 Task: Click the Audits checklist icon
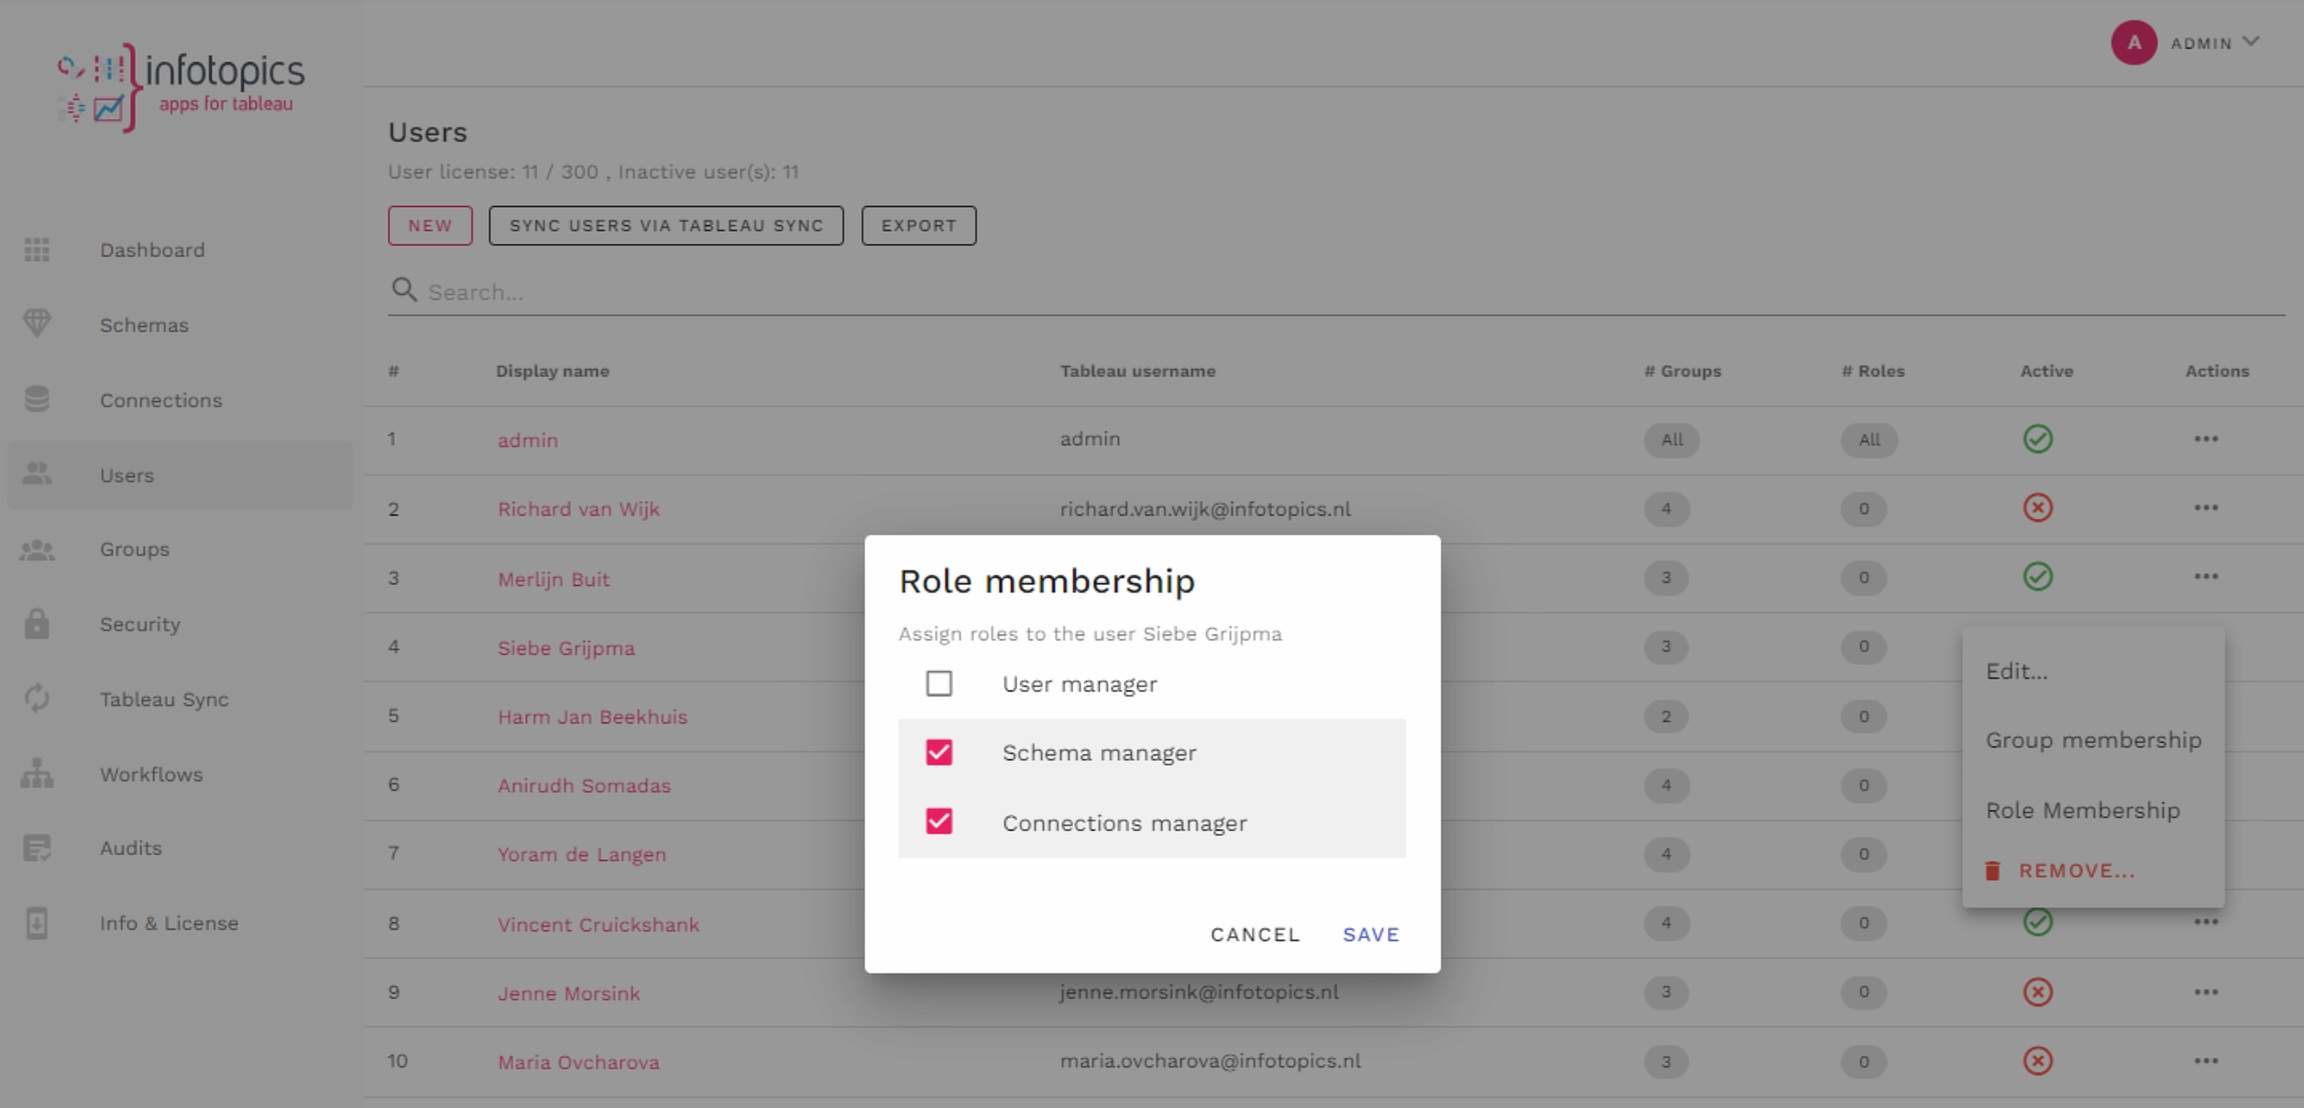coord(37,848)
